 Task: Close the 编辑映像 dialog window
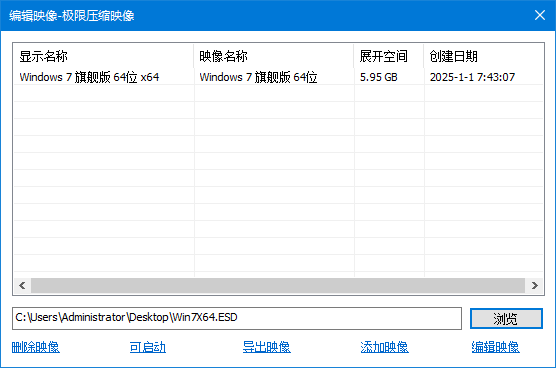coord(540,15)
